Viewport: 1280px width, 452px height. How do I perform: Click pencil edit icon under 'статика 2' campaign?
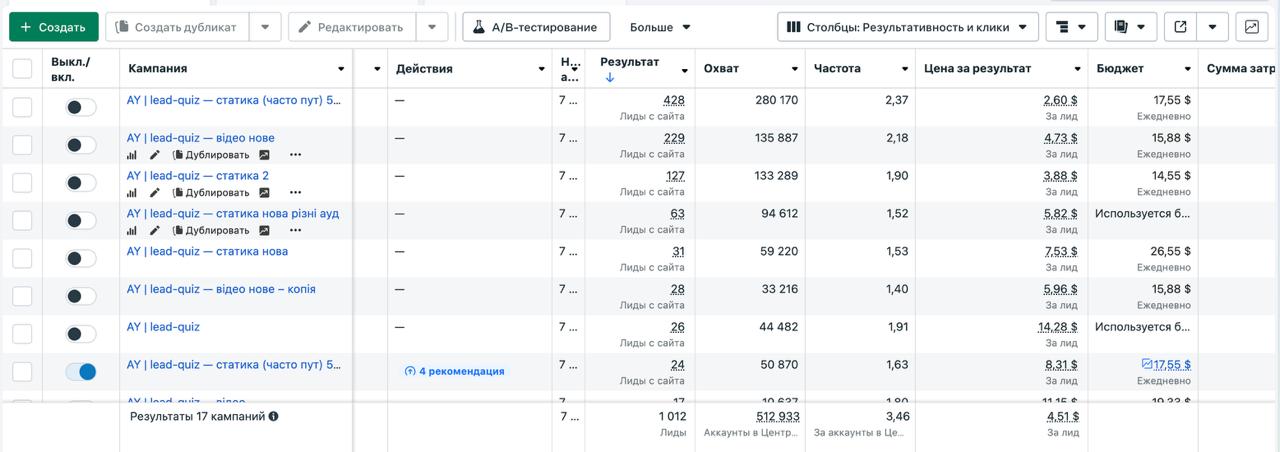[155, 193]
